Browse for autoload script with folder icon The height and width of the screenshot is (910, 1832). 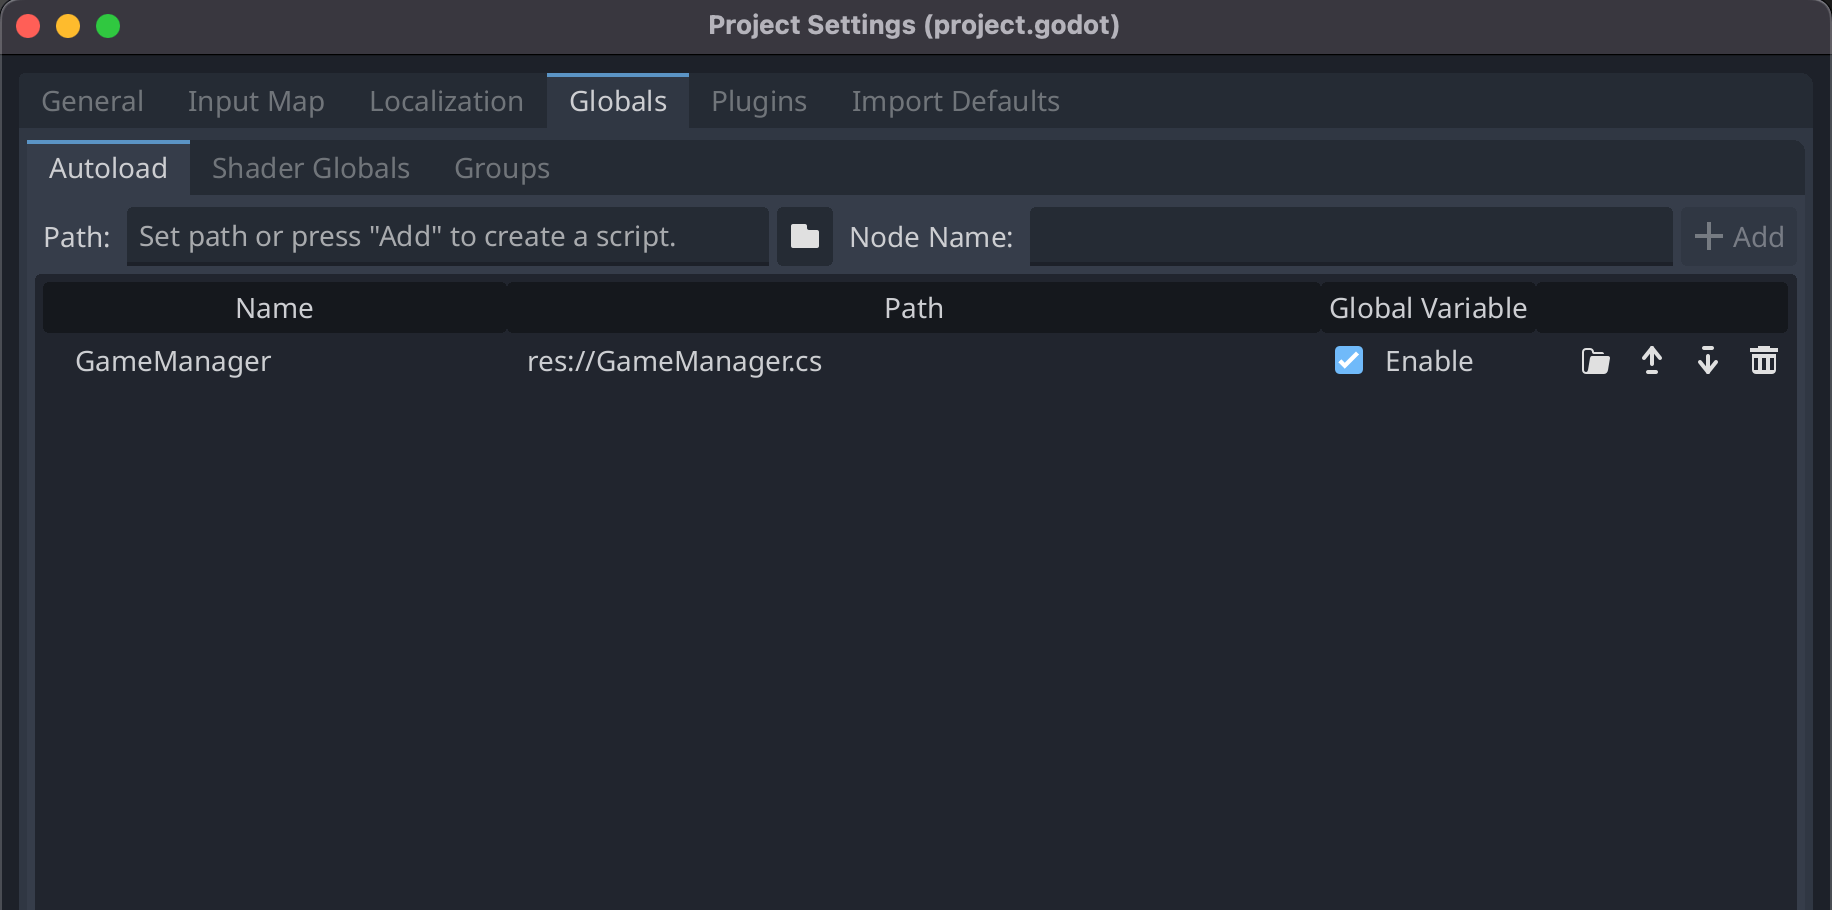pos(804,236)
